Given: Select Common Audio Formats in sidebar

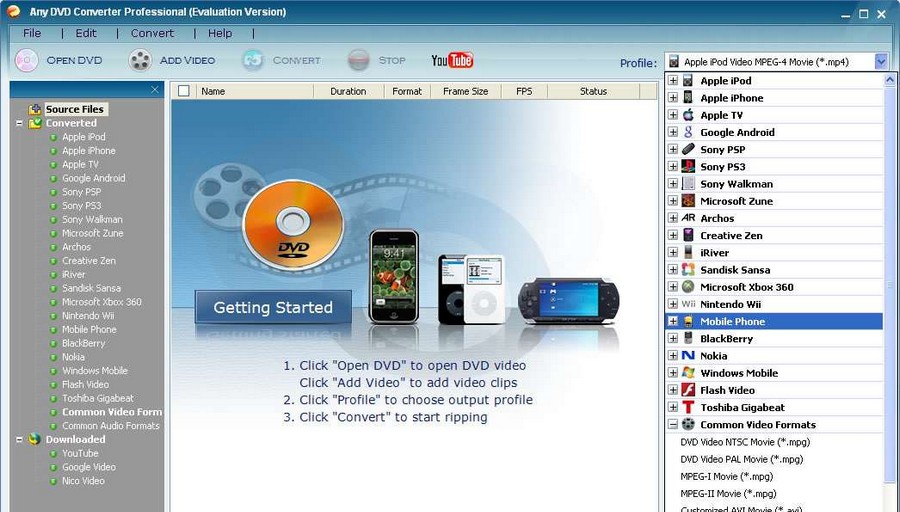Looking at the screenshot, I should [x=111, y=425].
